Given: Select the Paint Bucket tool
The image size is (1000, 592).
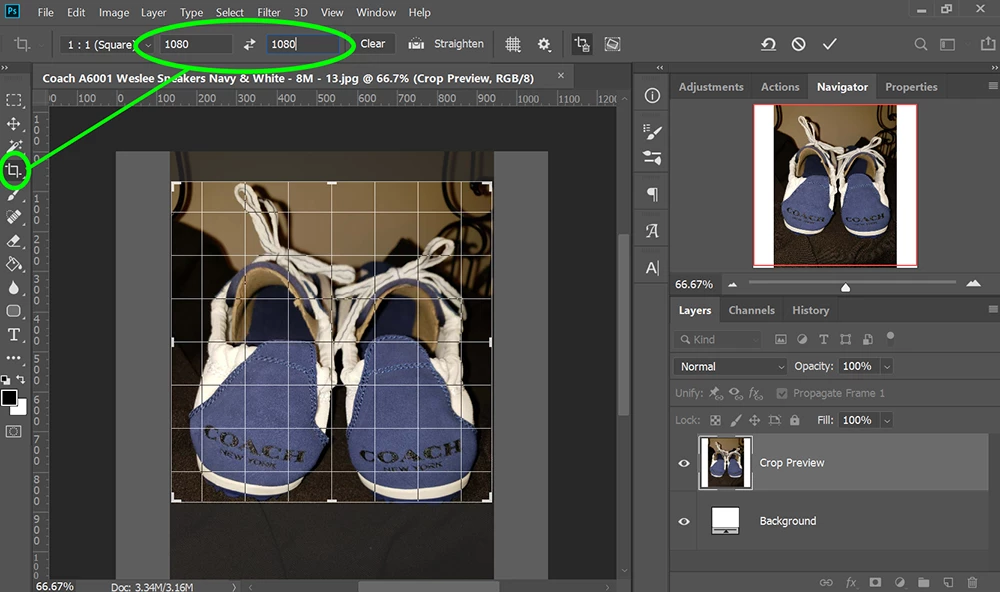Looking at the screenshot, I should tap(13, 264).
